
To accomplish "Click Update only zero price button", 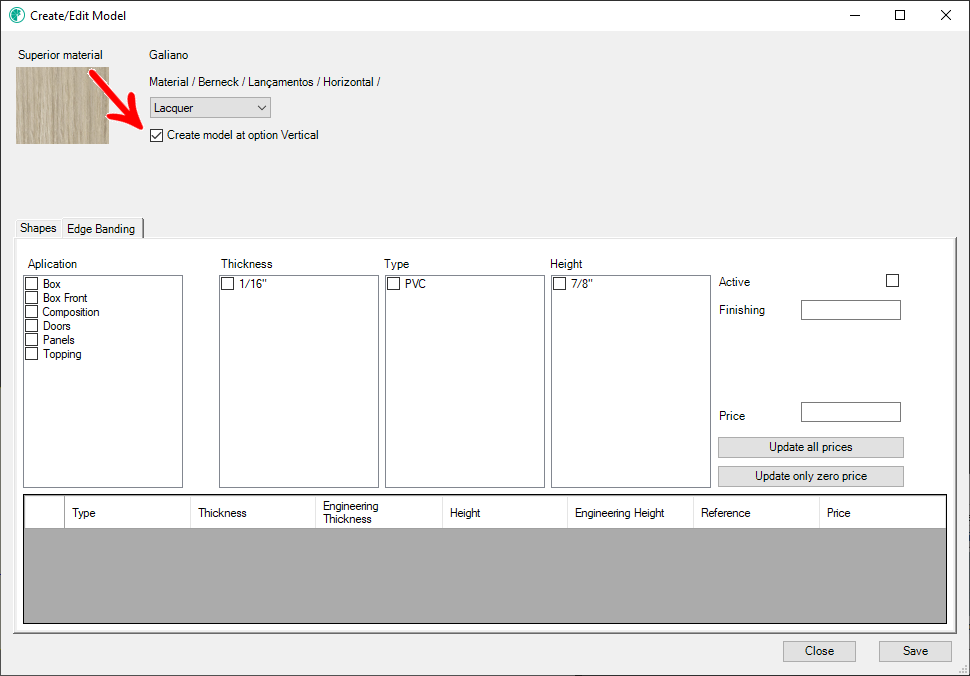I will click(x=810, y=476).
